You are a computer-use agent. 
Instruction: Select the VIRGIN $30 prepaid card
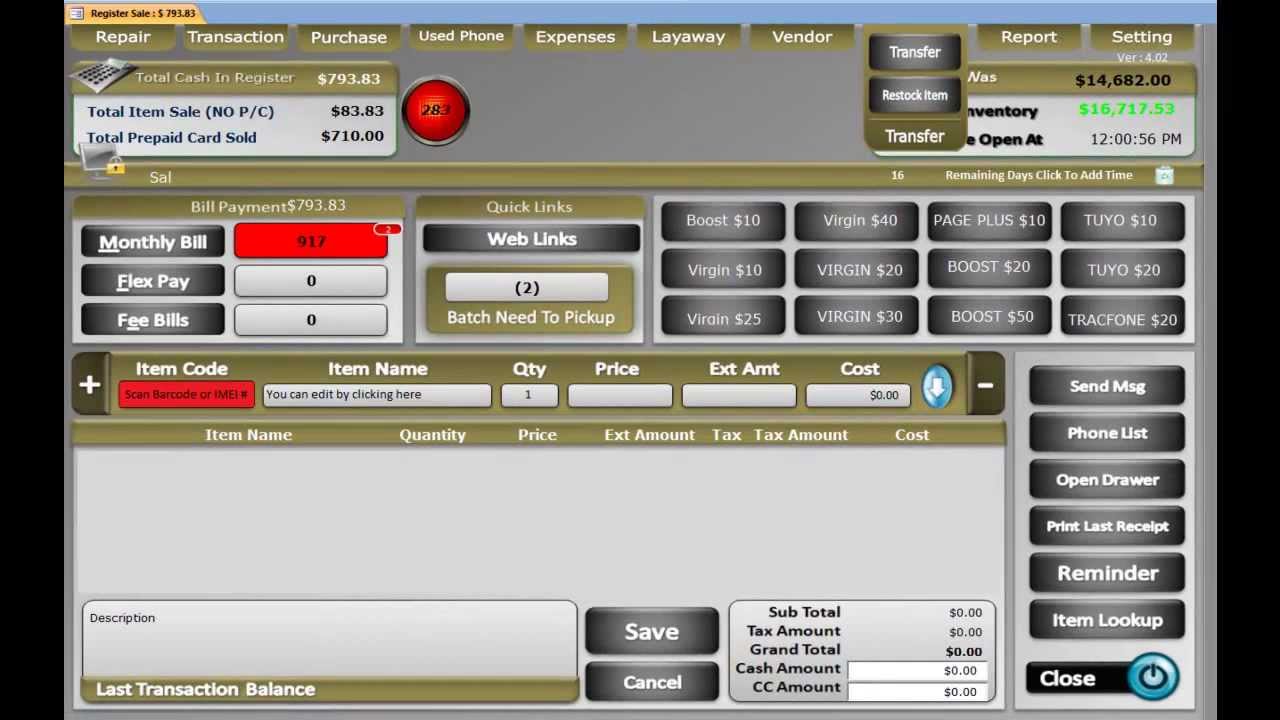tap(859, 317)
